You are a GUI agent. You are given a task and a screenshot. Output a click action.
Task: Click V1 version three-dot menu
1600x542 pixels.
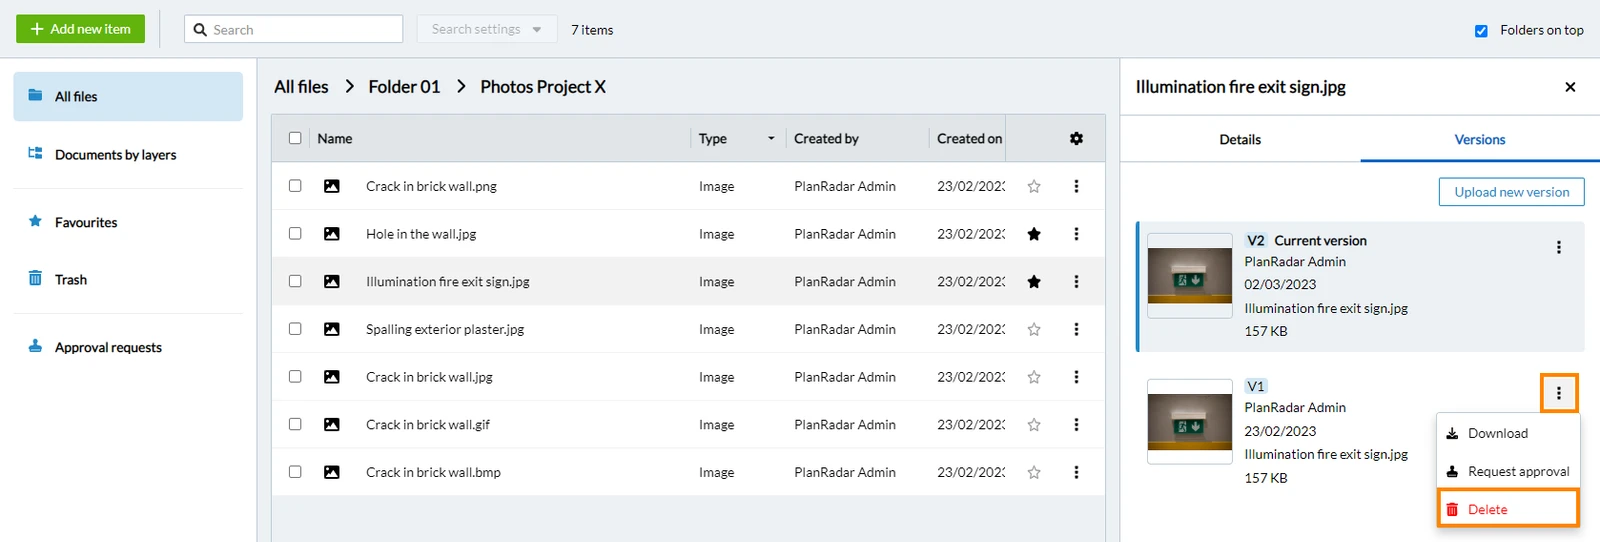click(x=1558, y=393)
